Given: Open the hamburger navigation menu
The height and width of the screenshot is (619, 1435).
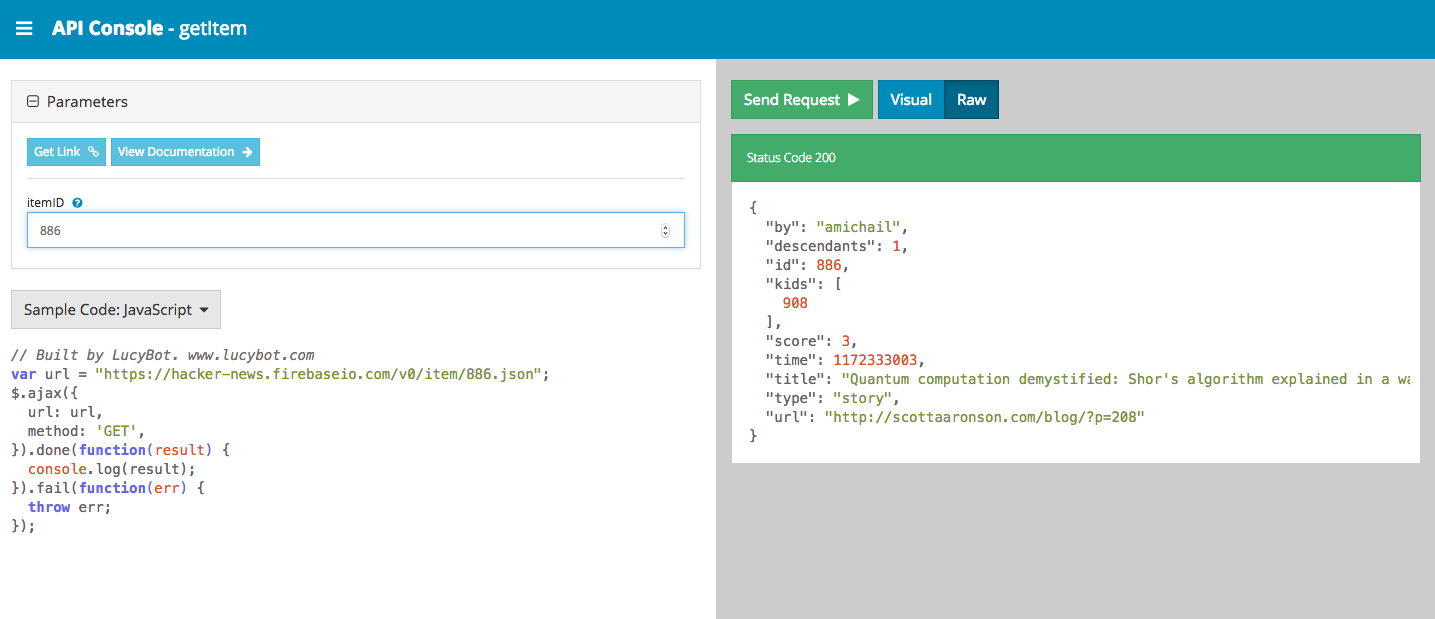Looking at the screenshot, I should point(24,28).
